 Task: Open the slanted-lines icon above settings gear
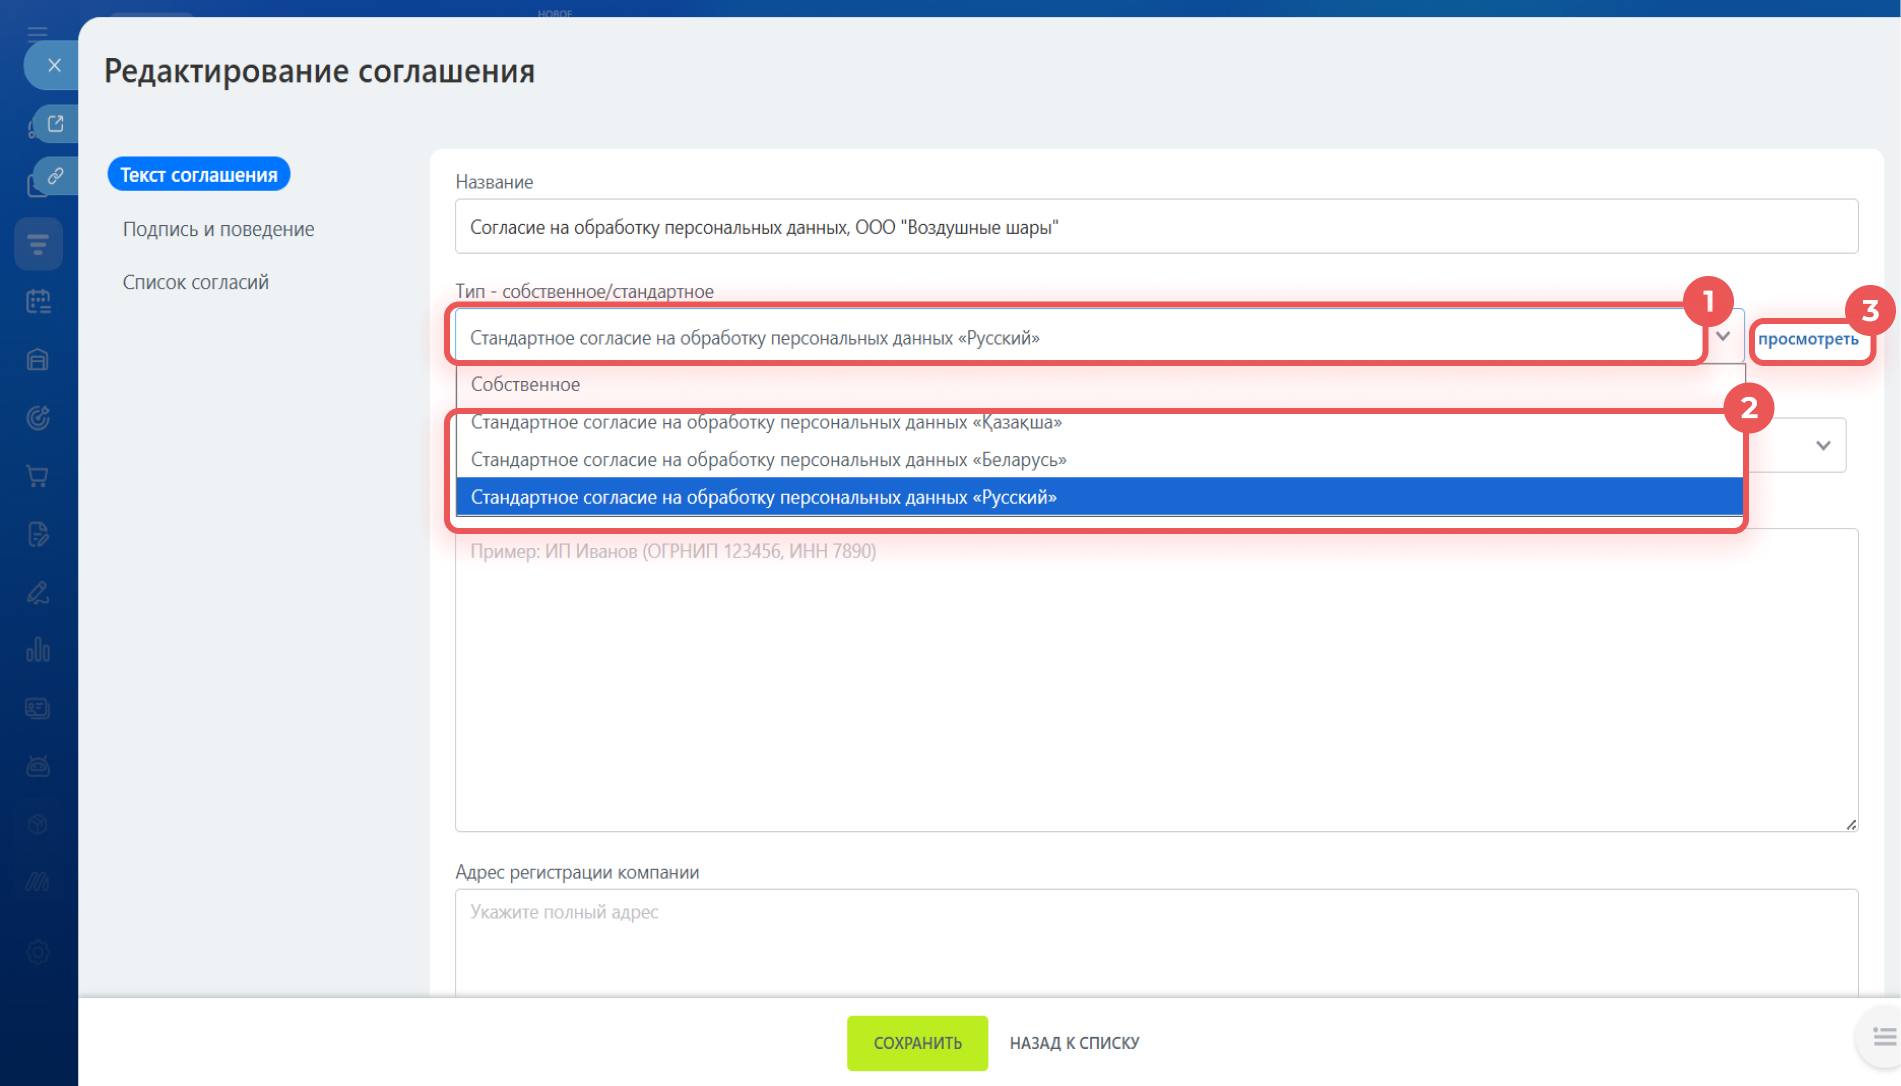[x=38, y=882]
